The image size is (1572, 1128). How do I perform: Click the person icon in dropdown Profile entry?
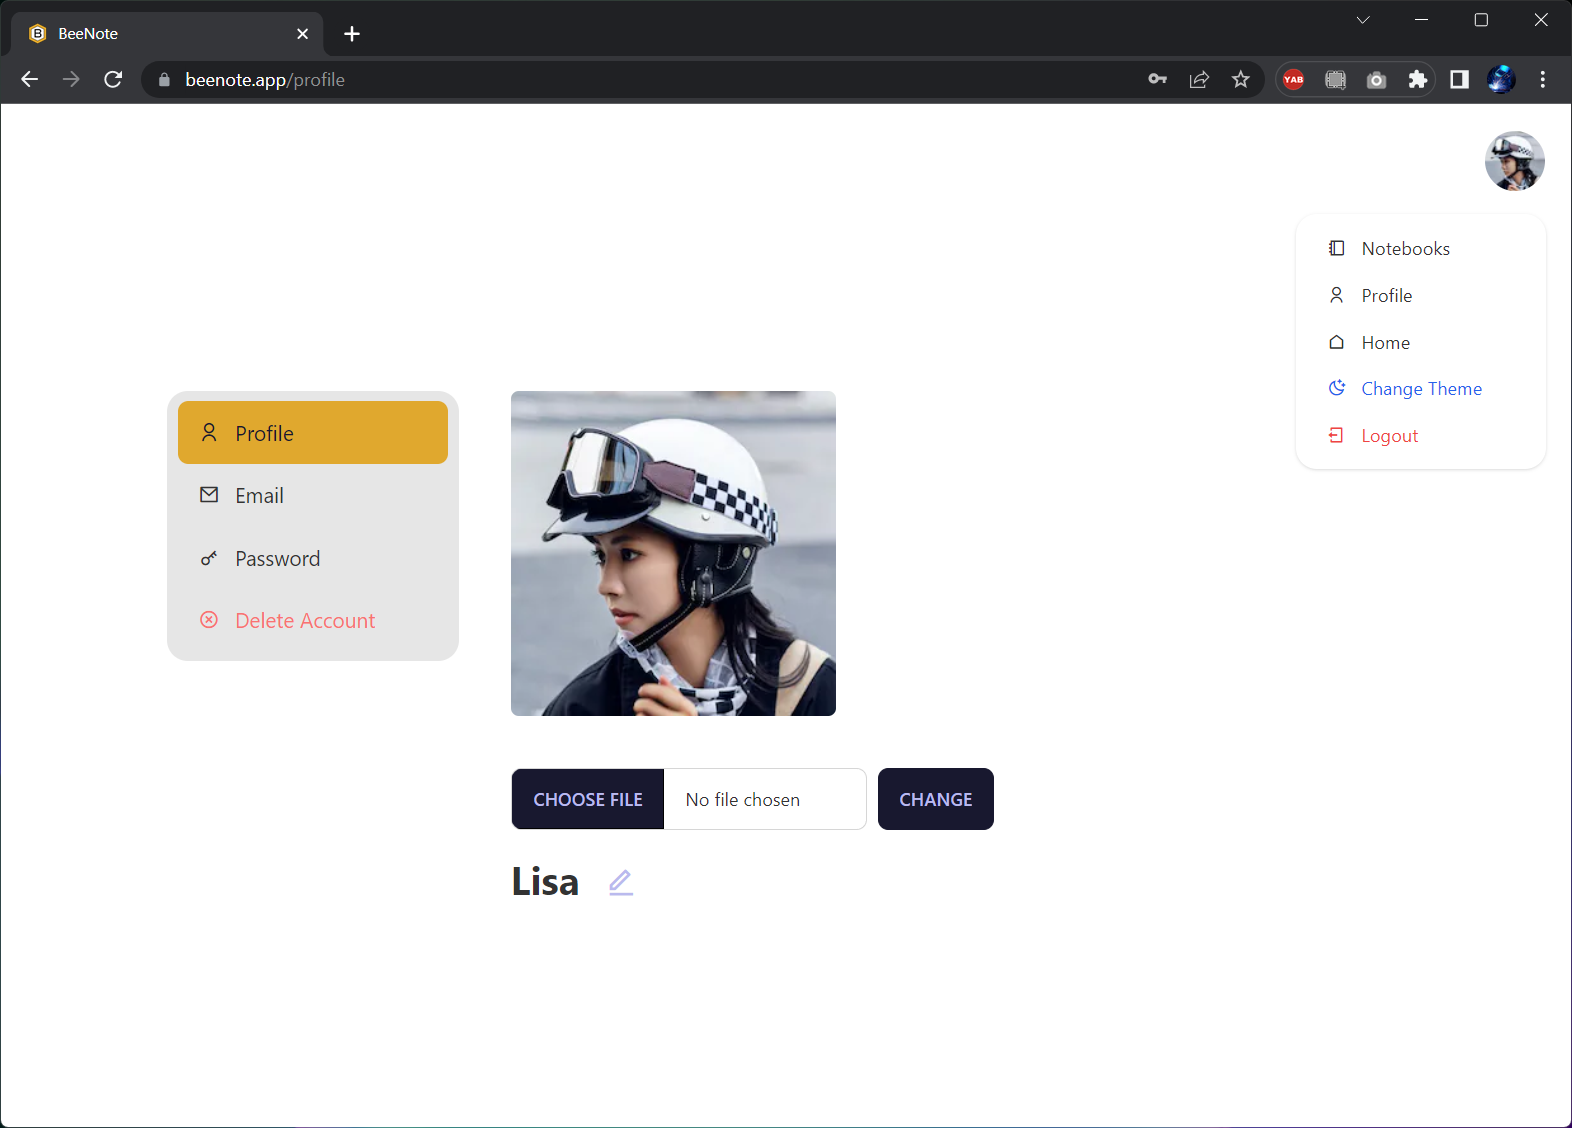[1336, 295]
